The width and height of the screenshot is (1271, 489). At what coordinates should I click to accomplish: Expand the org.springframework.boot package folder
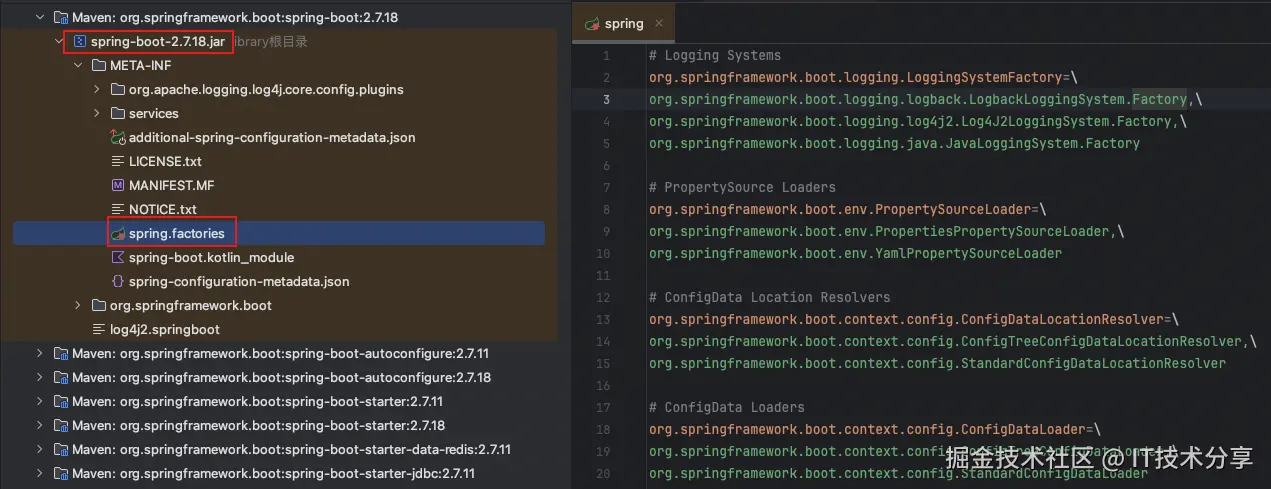coord(78,305)
